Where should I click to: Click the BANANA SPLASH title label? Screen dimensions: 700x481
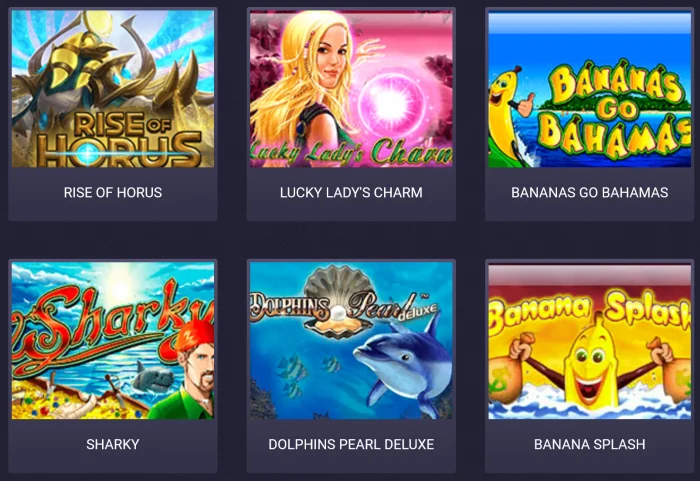click(x=589, y=444)
